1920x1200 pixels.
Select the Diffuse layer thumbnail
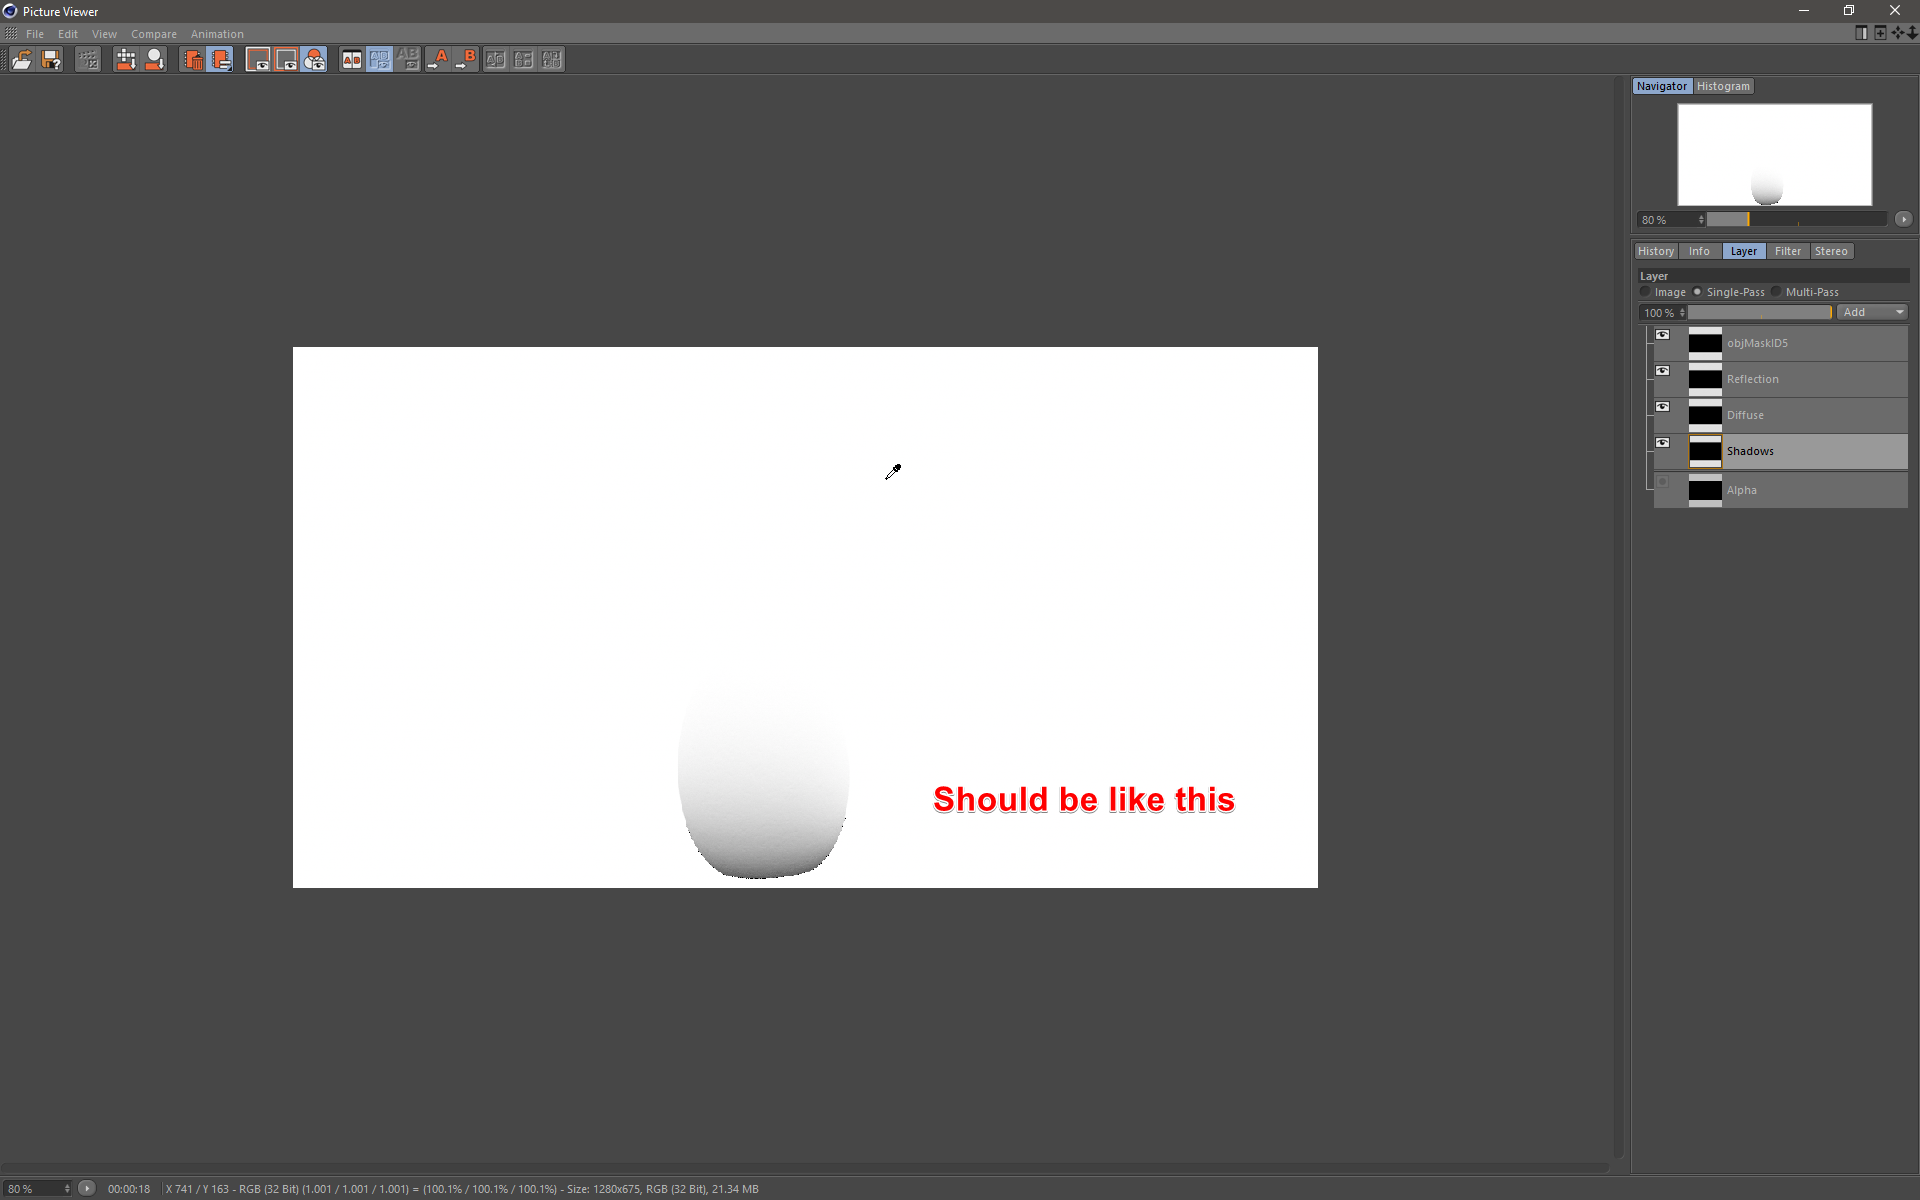click(1705, 415)
